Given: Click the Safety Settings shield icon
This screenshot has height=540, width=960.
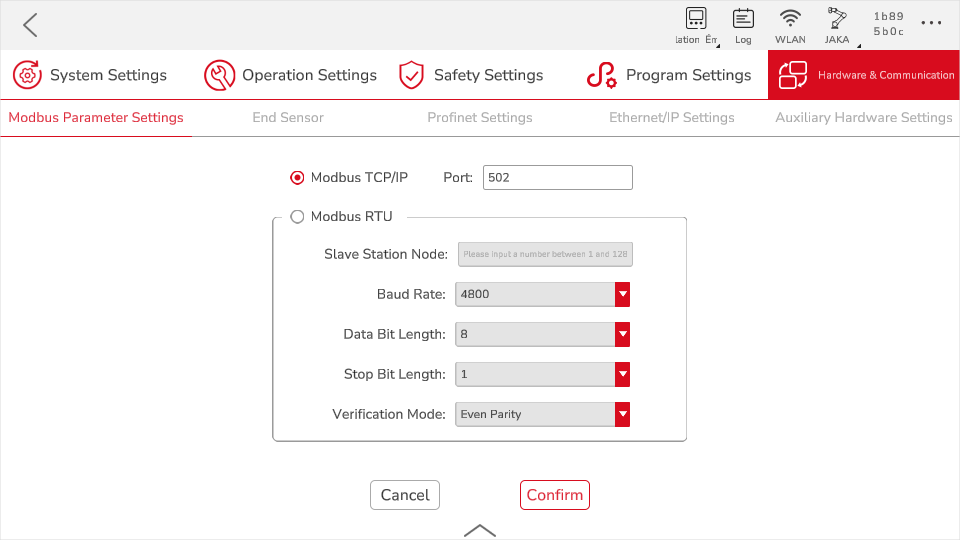Looking at the screenshot, I should 411,75.
